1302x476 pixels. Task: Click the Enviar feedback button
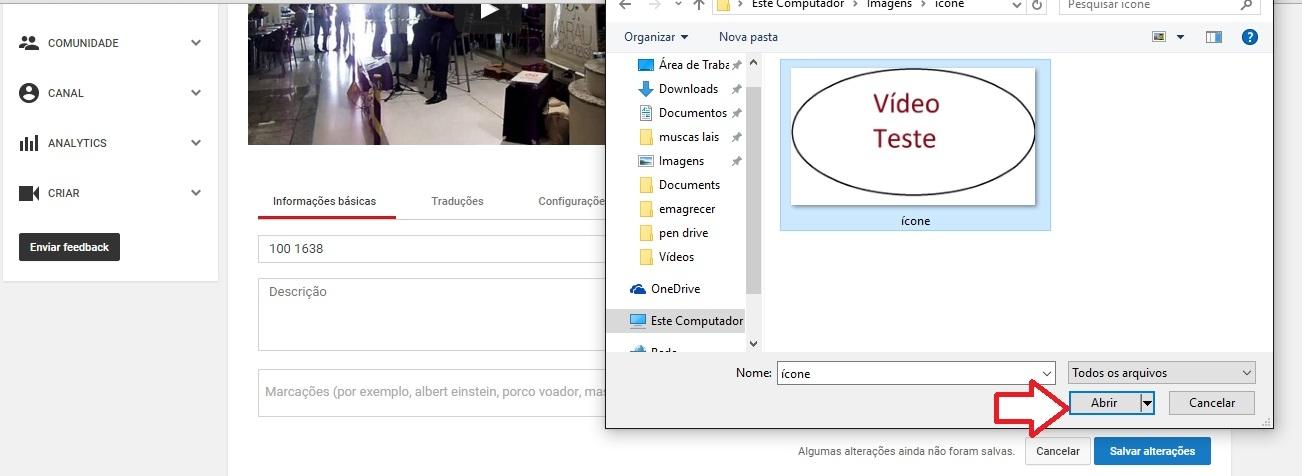coord(69,247)
